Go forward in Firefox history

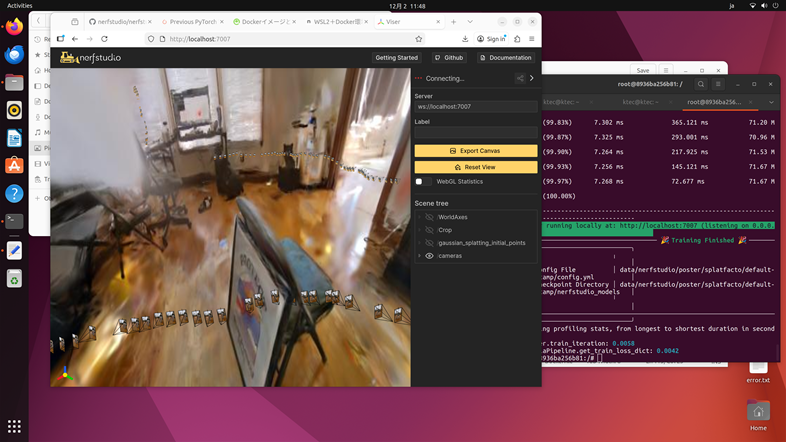click(89, 39)
